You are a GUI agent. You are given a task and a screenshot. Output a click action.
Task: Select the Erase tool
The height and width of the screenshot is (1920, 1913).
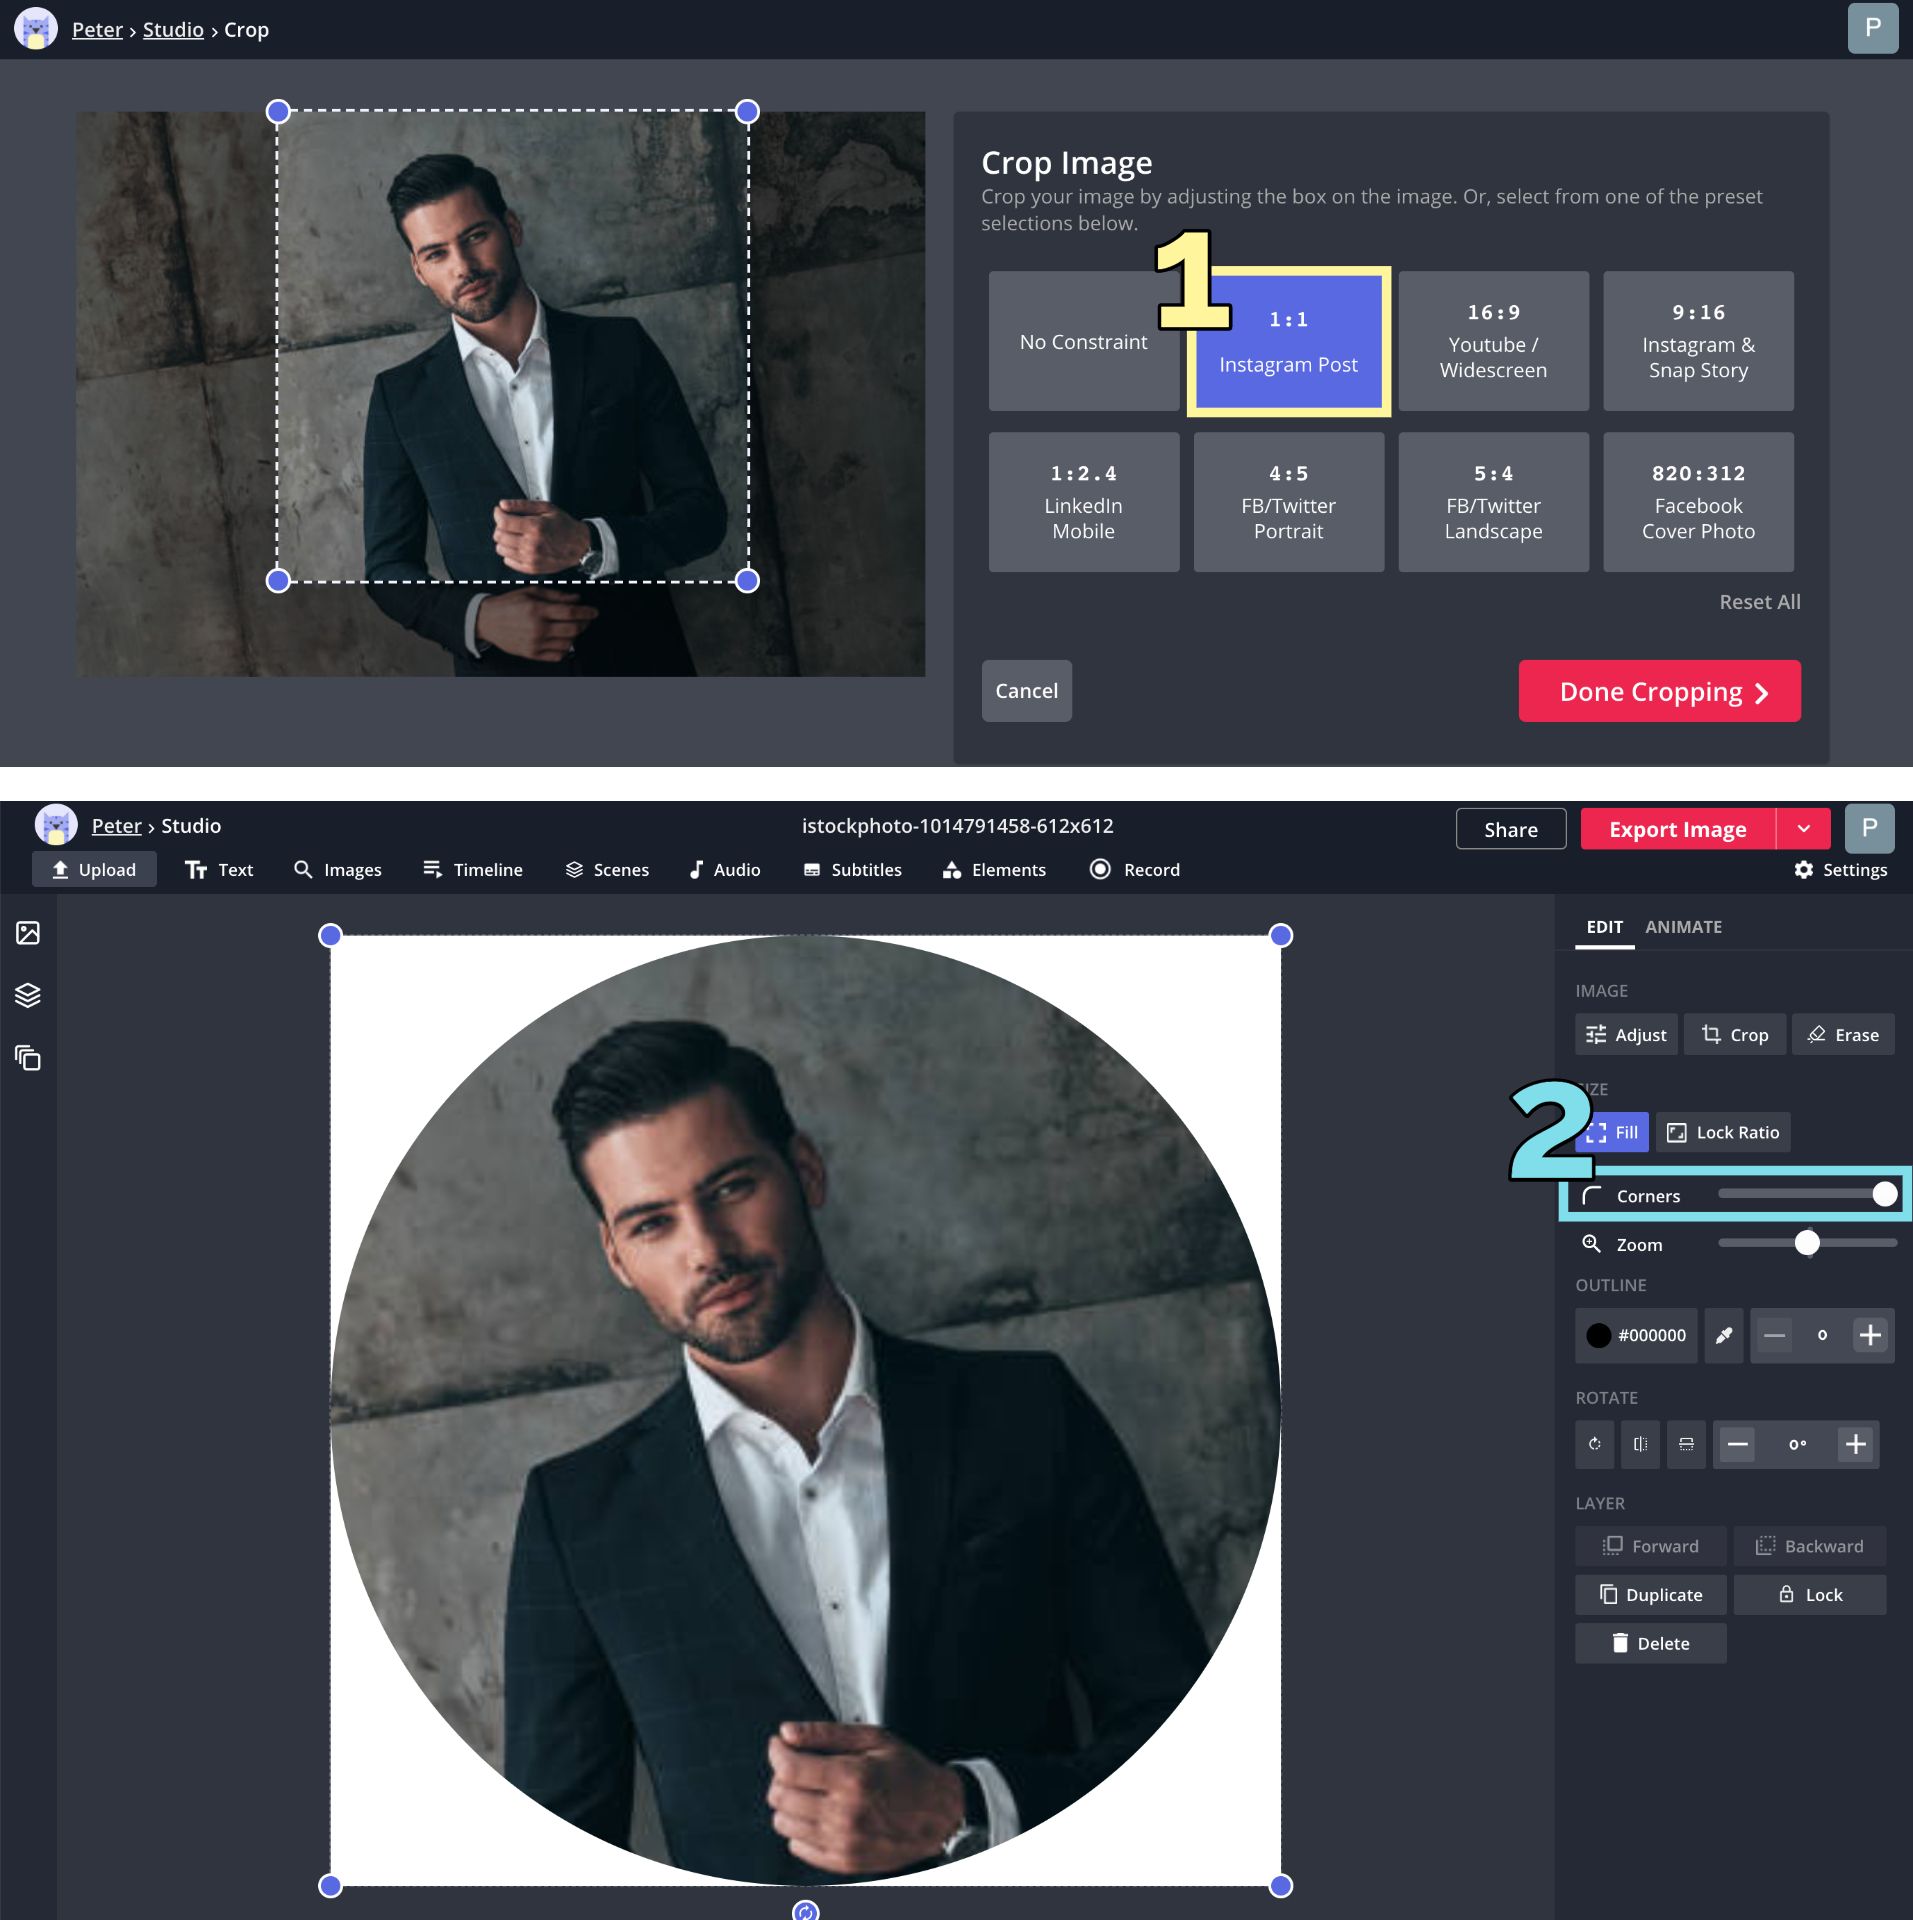click(x=1843, y=1034)
